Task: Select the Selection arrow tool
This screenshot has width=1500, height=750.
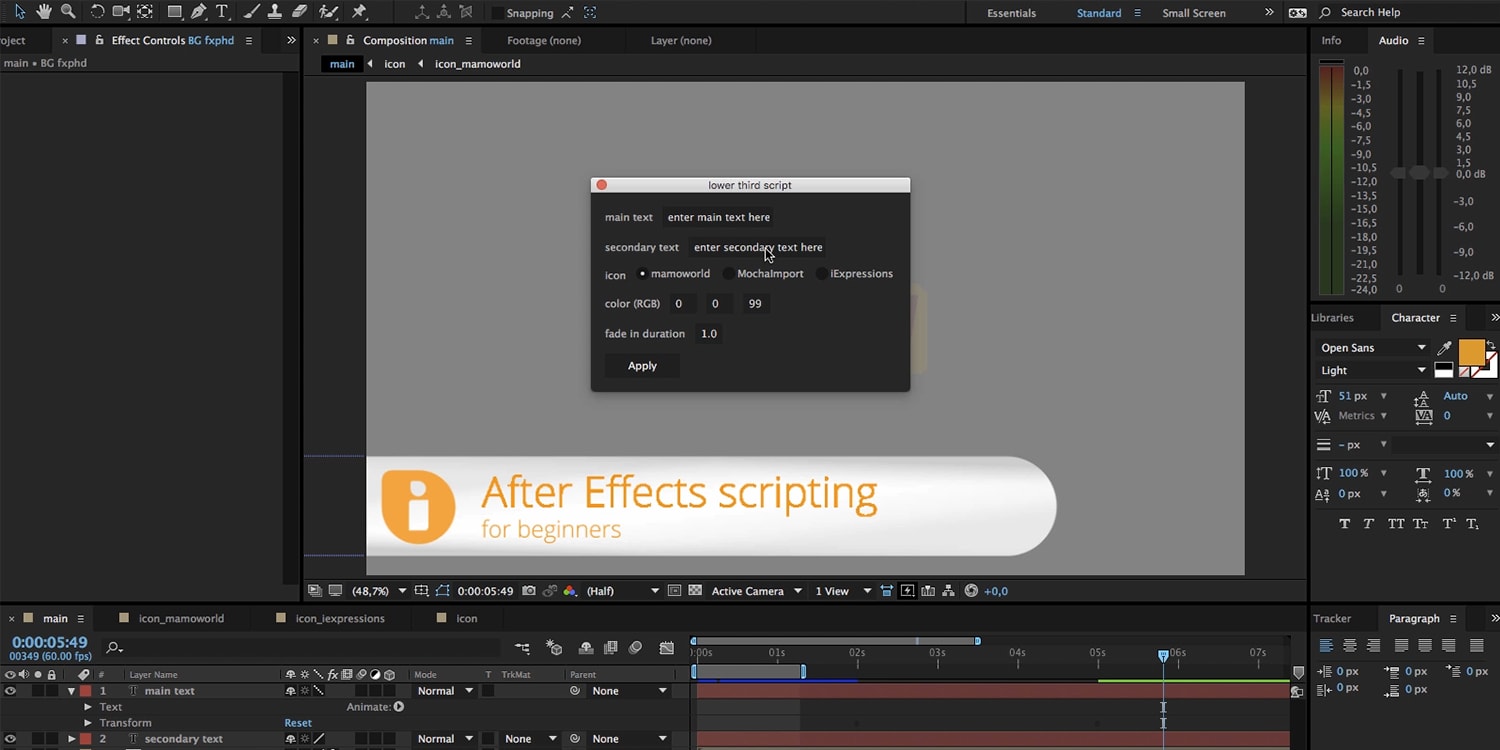Action: pyautogui.click(x=19, y=12)
